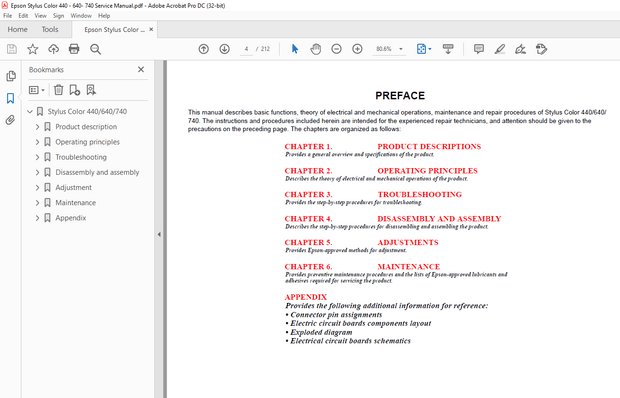The height and width of the screenshot is (398, 620).
Task: Open the View menu
Action: [x=40, y=16]
